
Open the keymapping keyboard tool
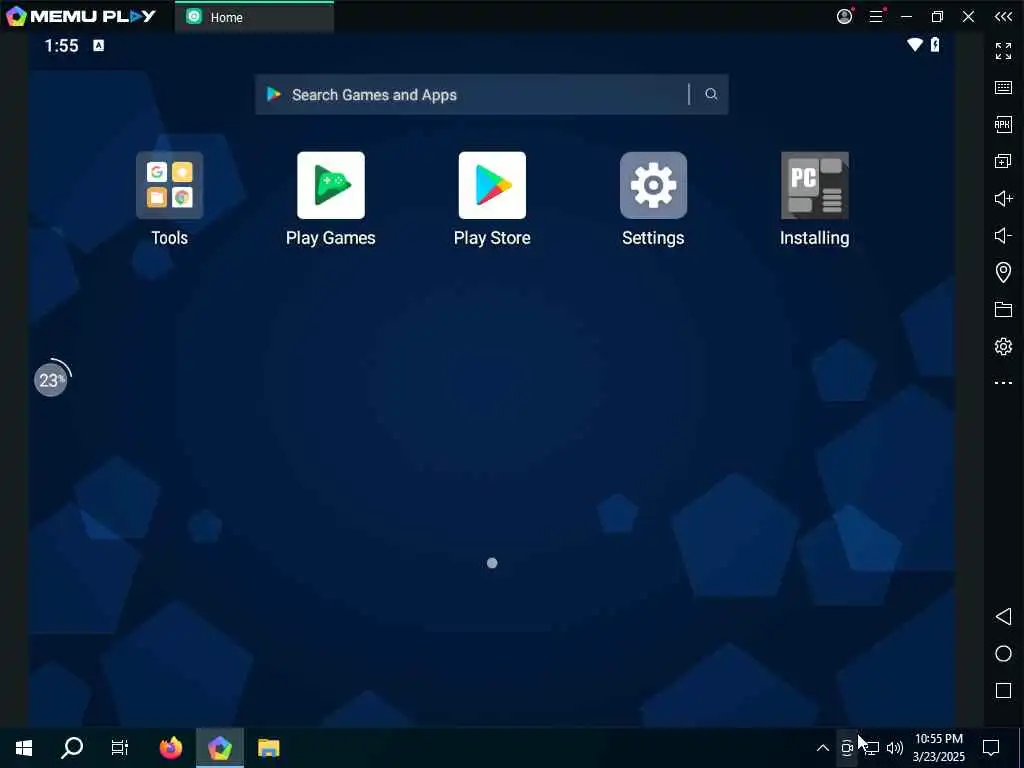1003,88
